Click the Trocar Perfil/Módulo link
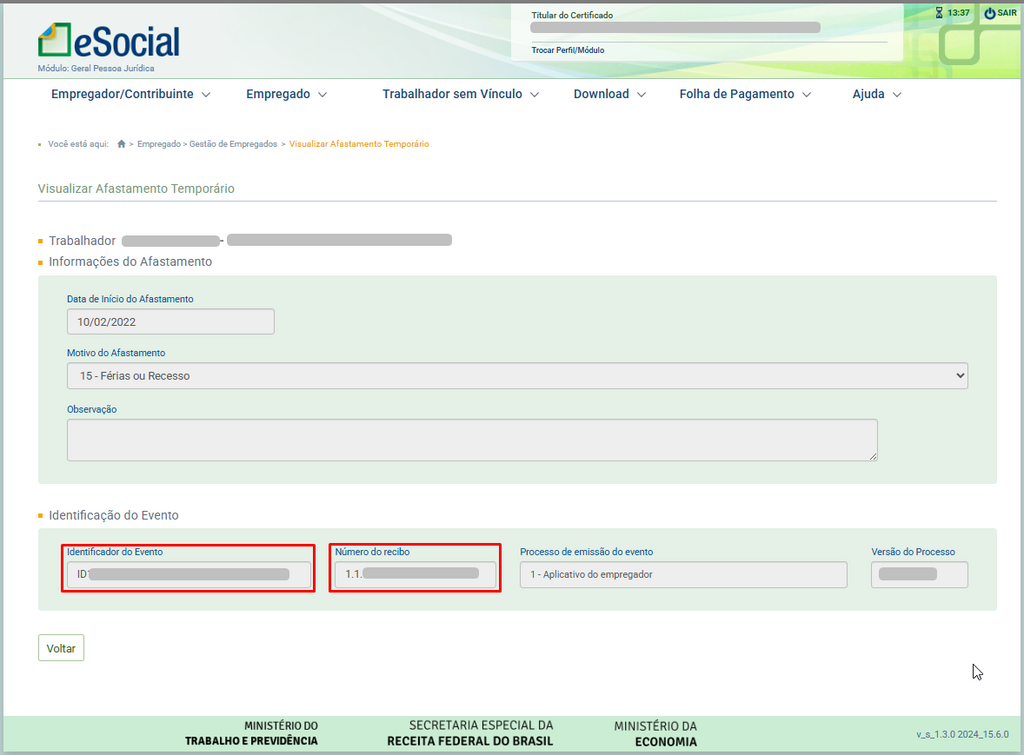 [x=567, y=50]
